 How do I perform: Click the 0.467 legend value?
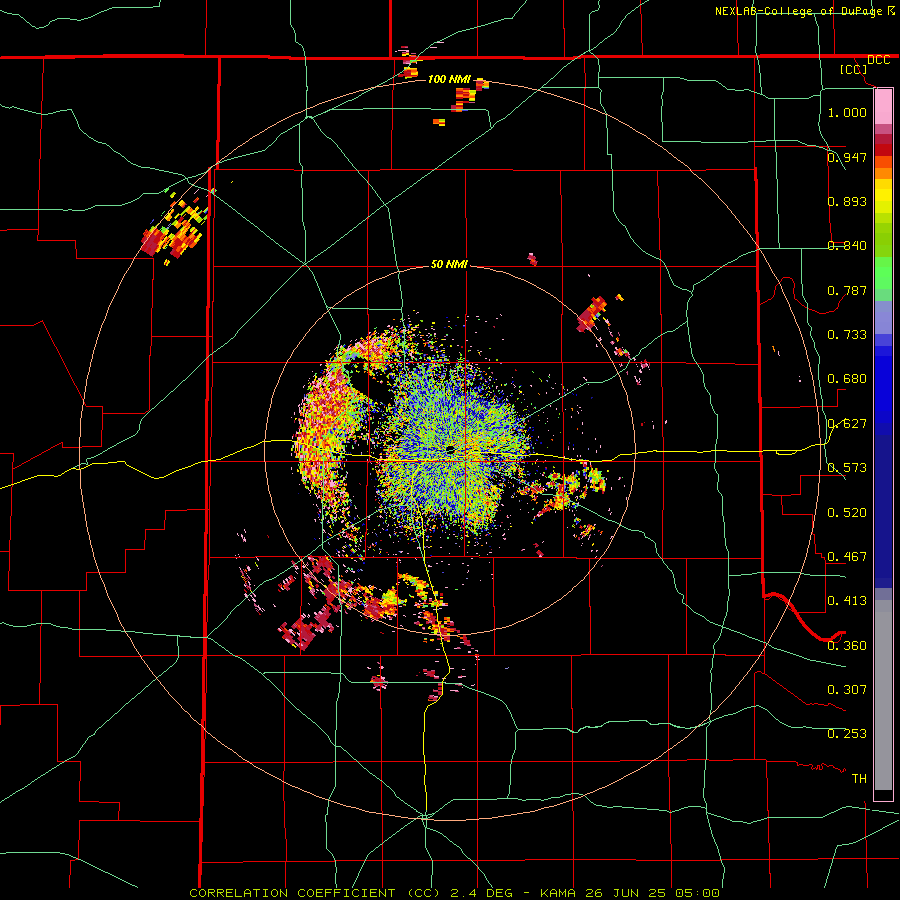[847, 557]
